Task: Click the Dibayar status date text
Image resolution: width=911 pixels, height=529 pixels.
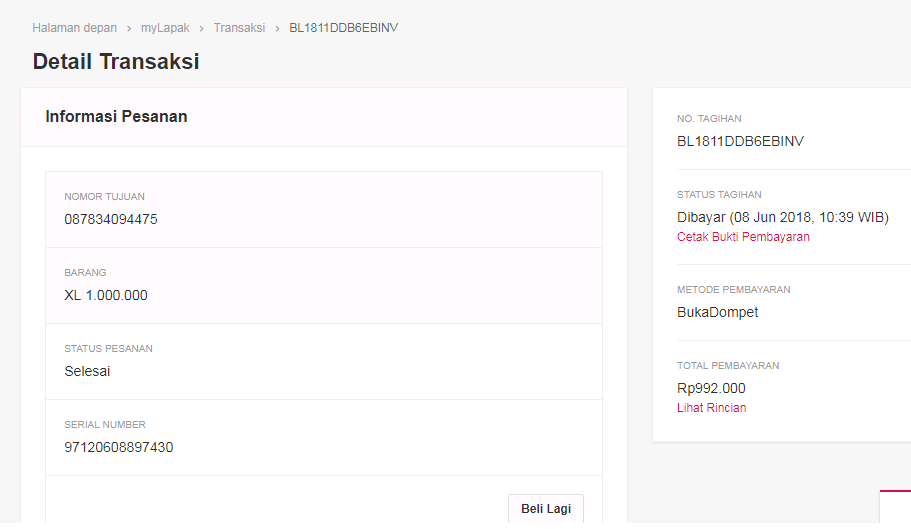Action: (x=783, y=218)
